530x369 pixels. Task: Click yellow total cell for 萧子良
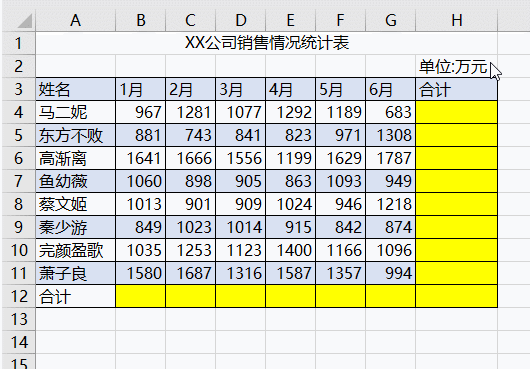click(x=457, y=273)
